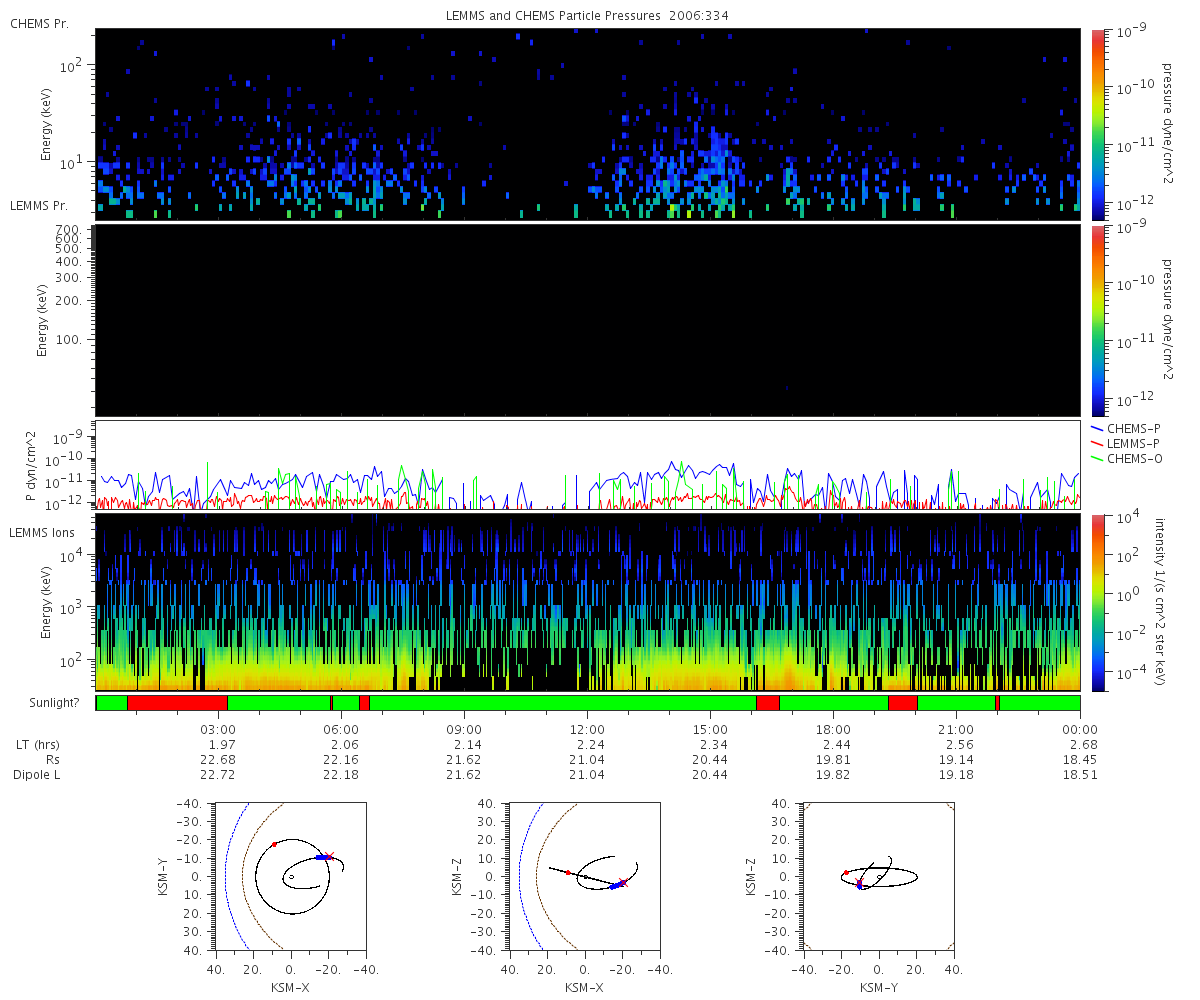The width and height of the screenshot is (1200, 1000).
Task: Click the 12:00 time axis label
Action: (x=587, y=729)
